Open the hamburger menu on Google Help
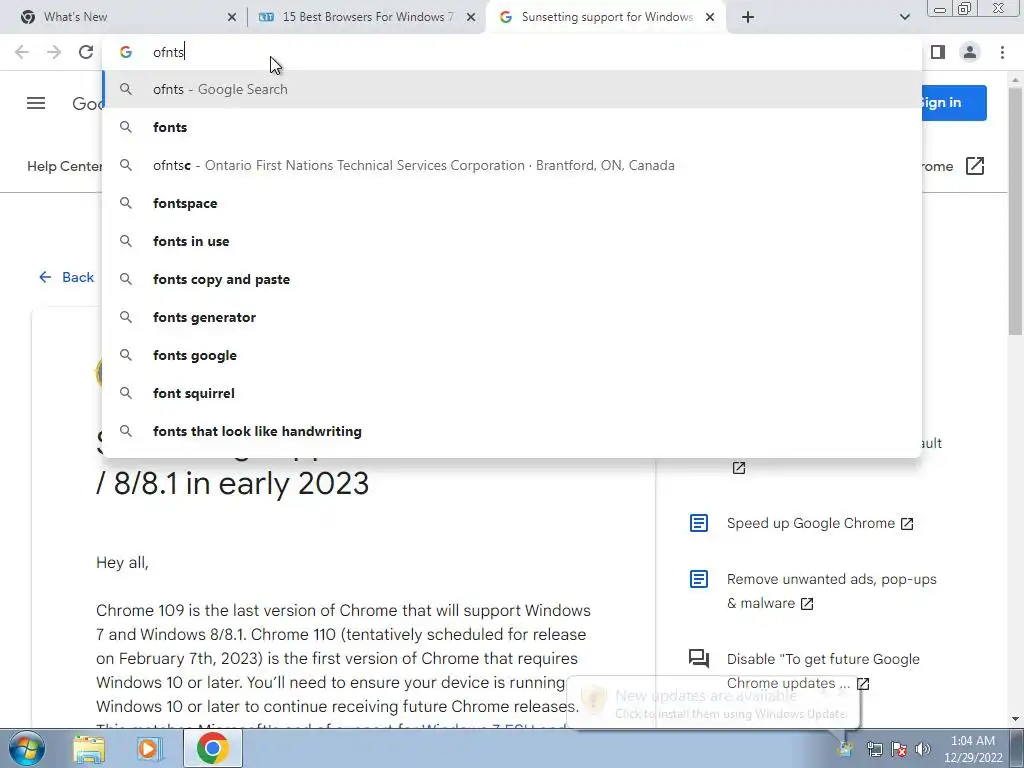This screenshot has width=1024, height=768. pos(36,103)
